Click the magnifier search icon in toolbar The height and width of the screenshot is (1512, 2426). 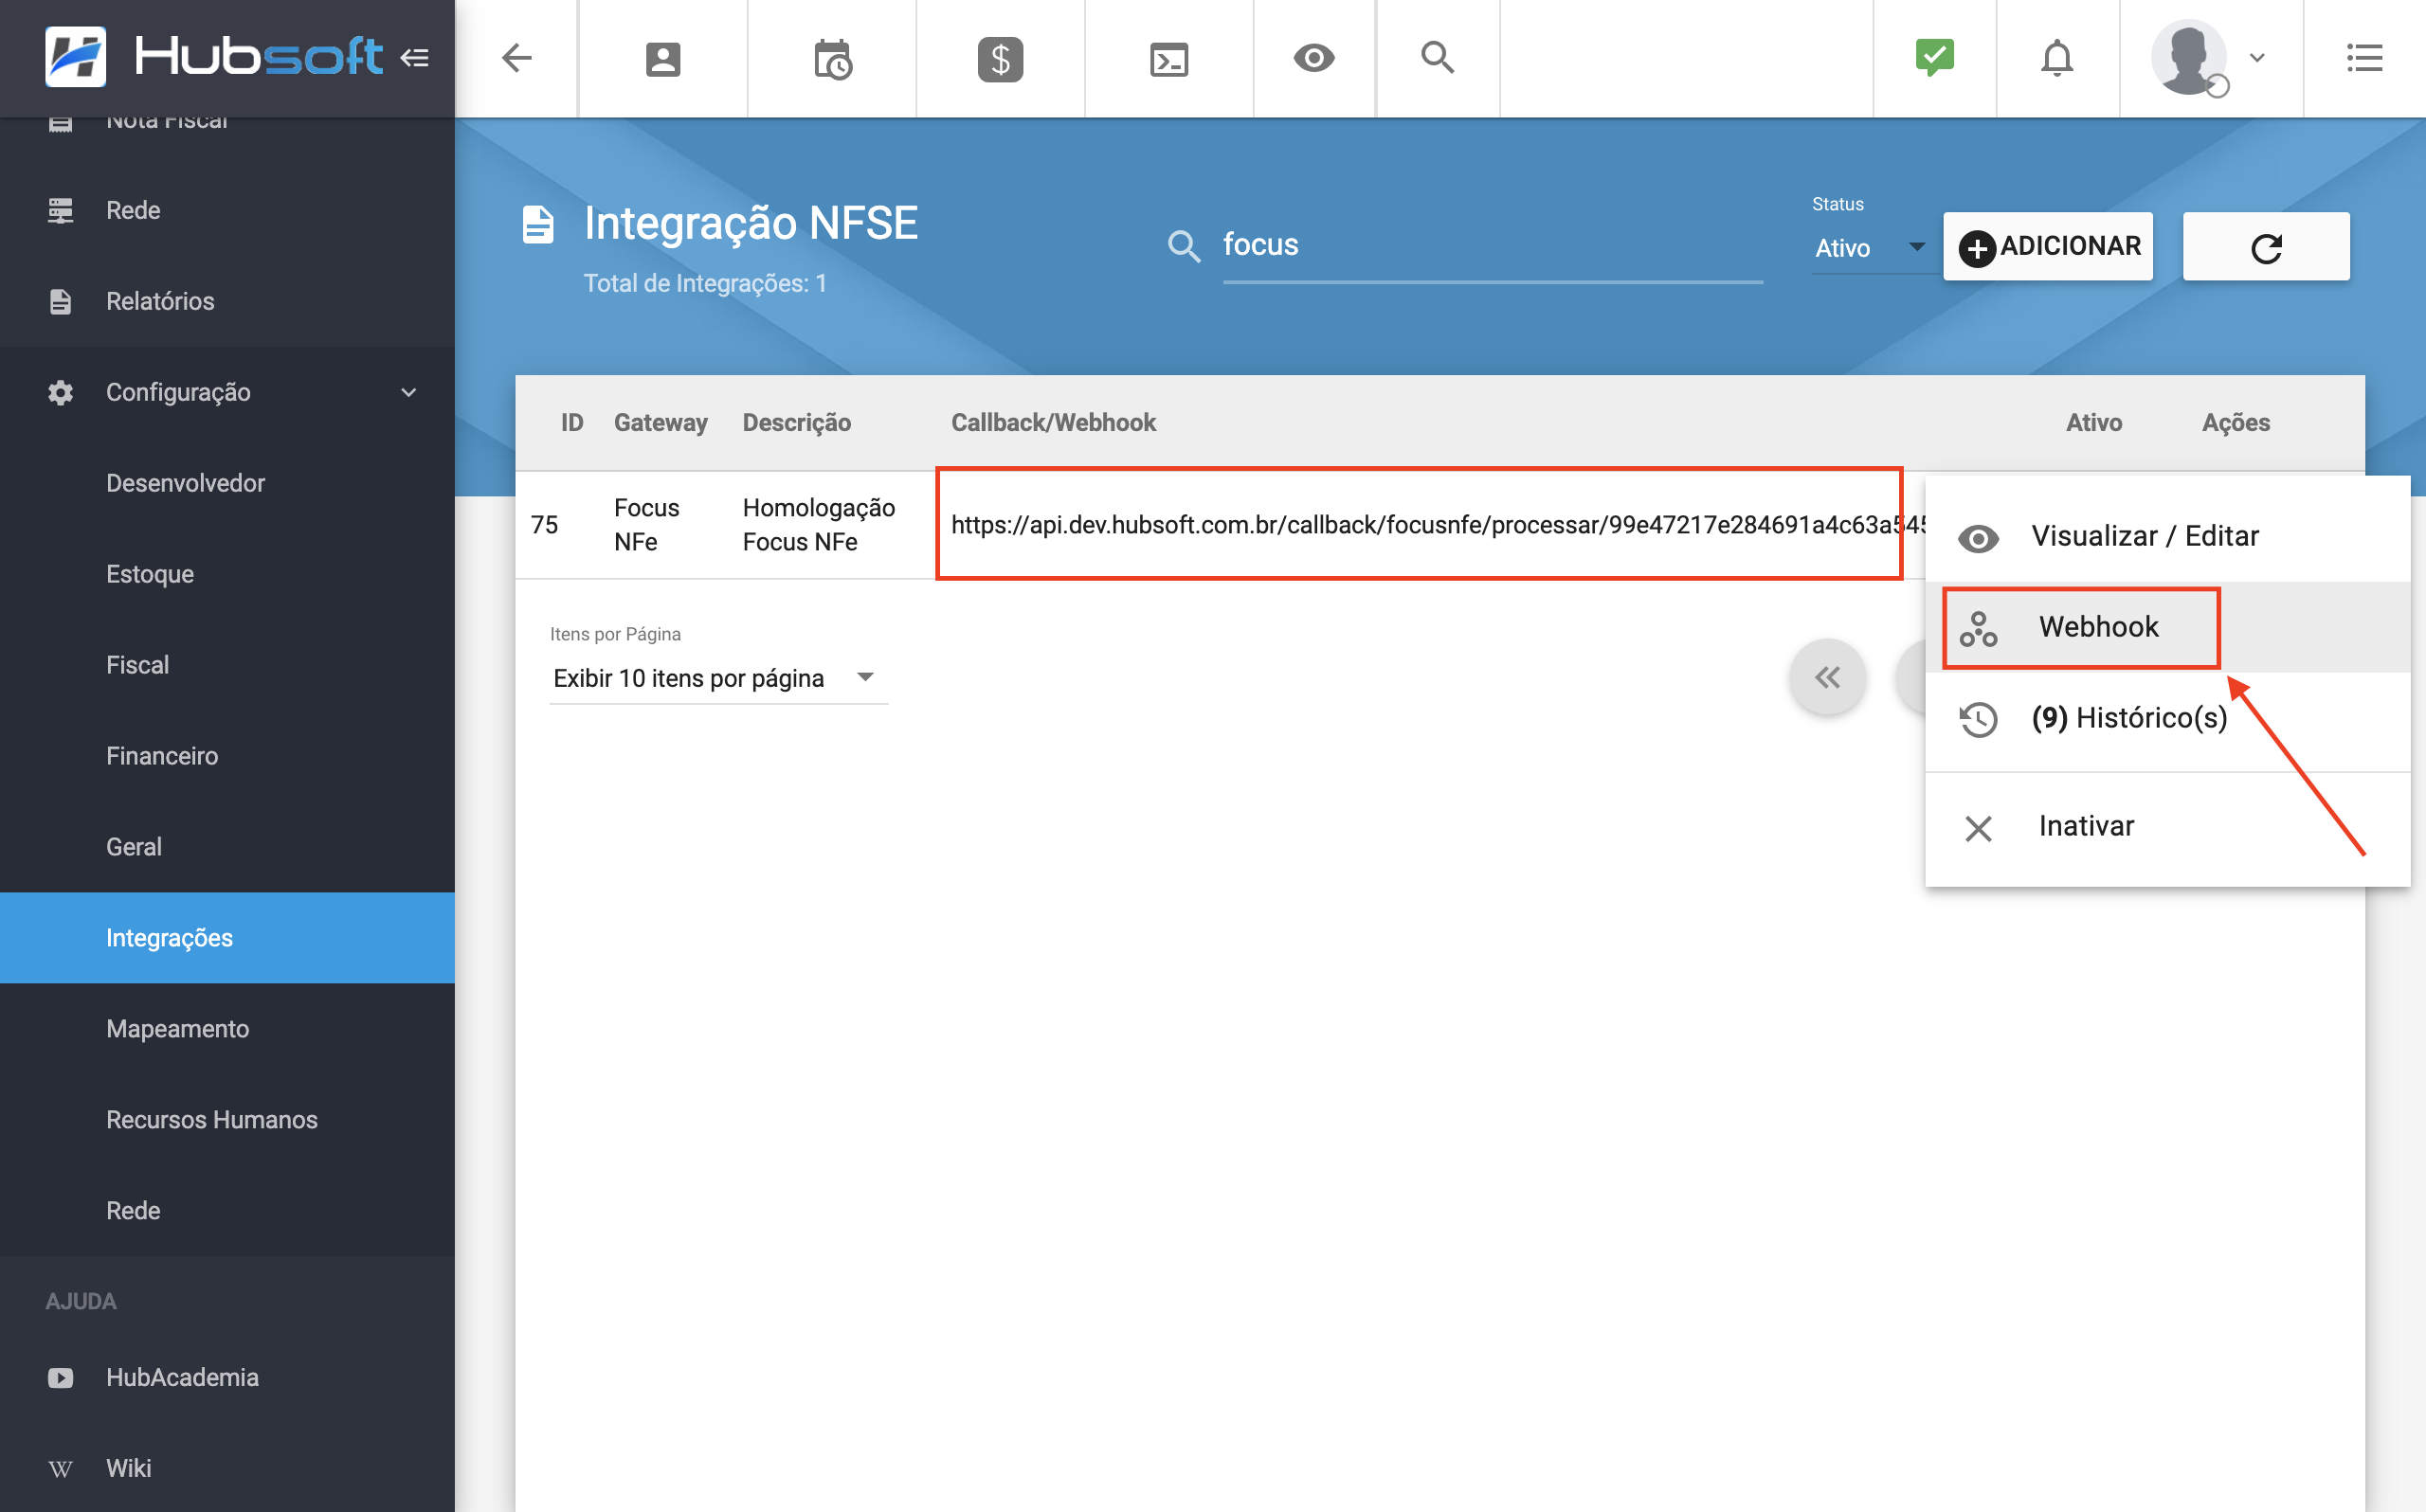pos(1437,58)
